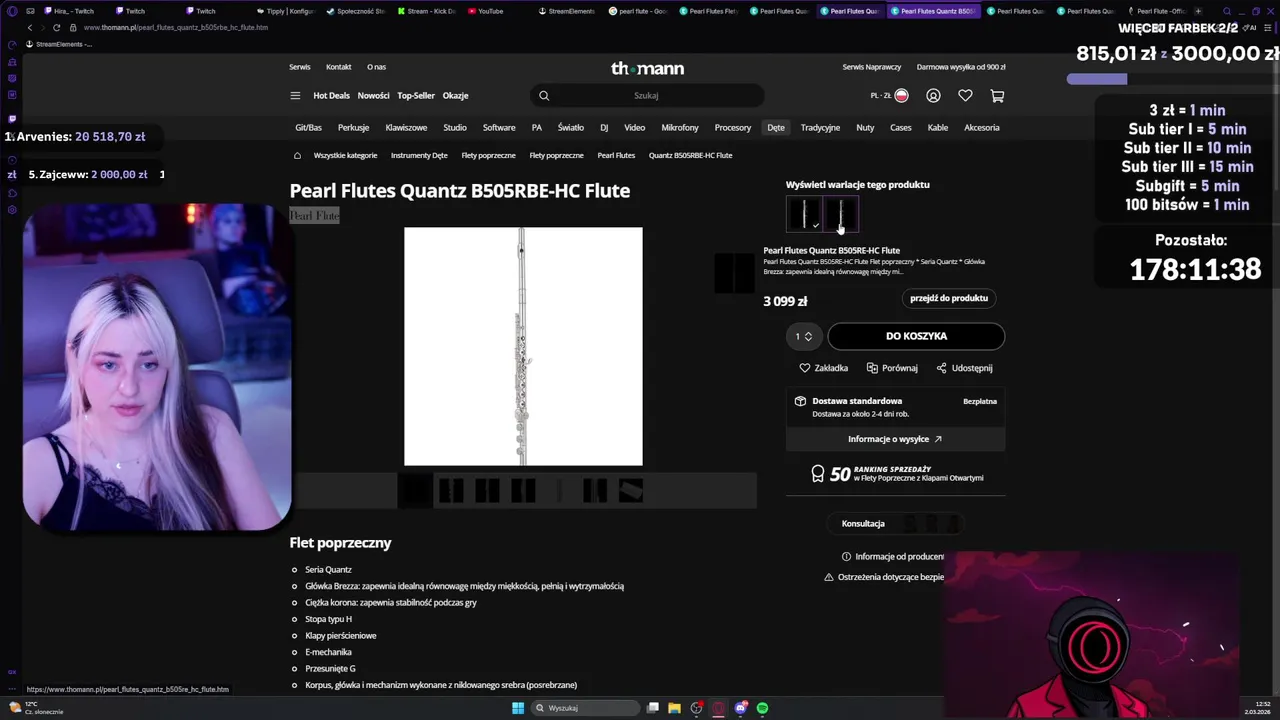
Task: Add the flute with DO KOSZYKA
Action: click(x=916, y=336)
